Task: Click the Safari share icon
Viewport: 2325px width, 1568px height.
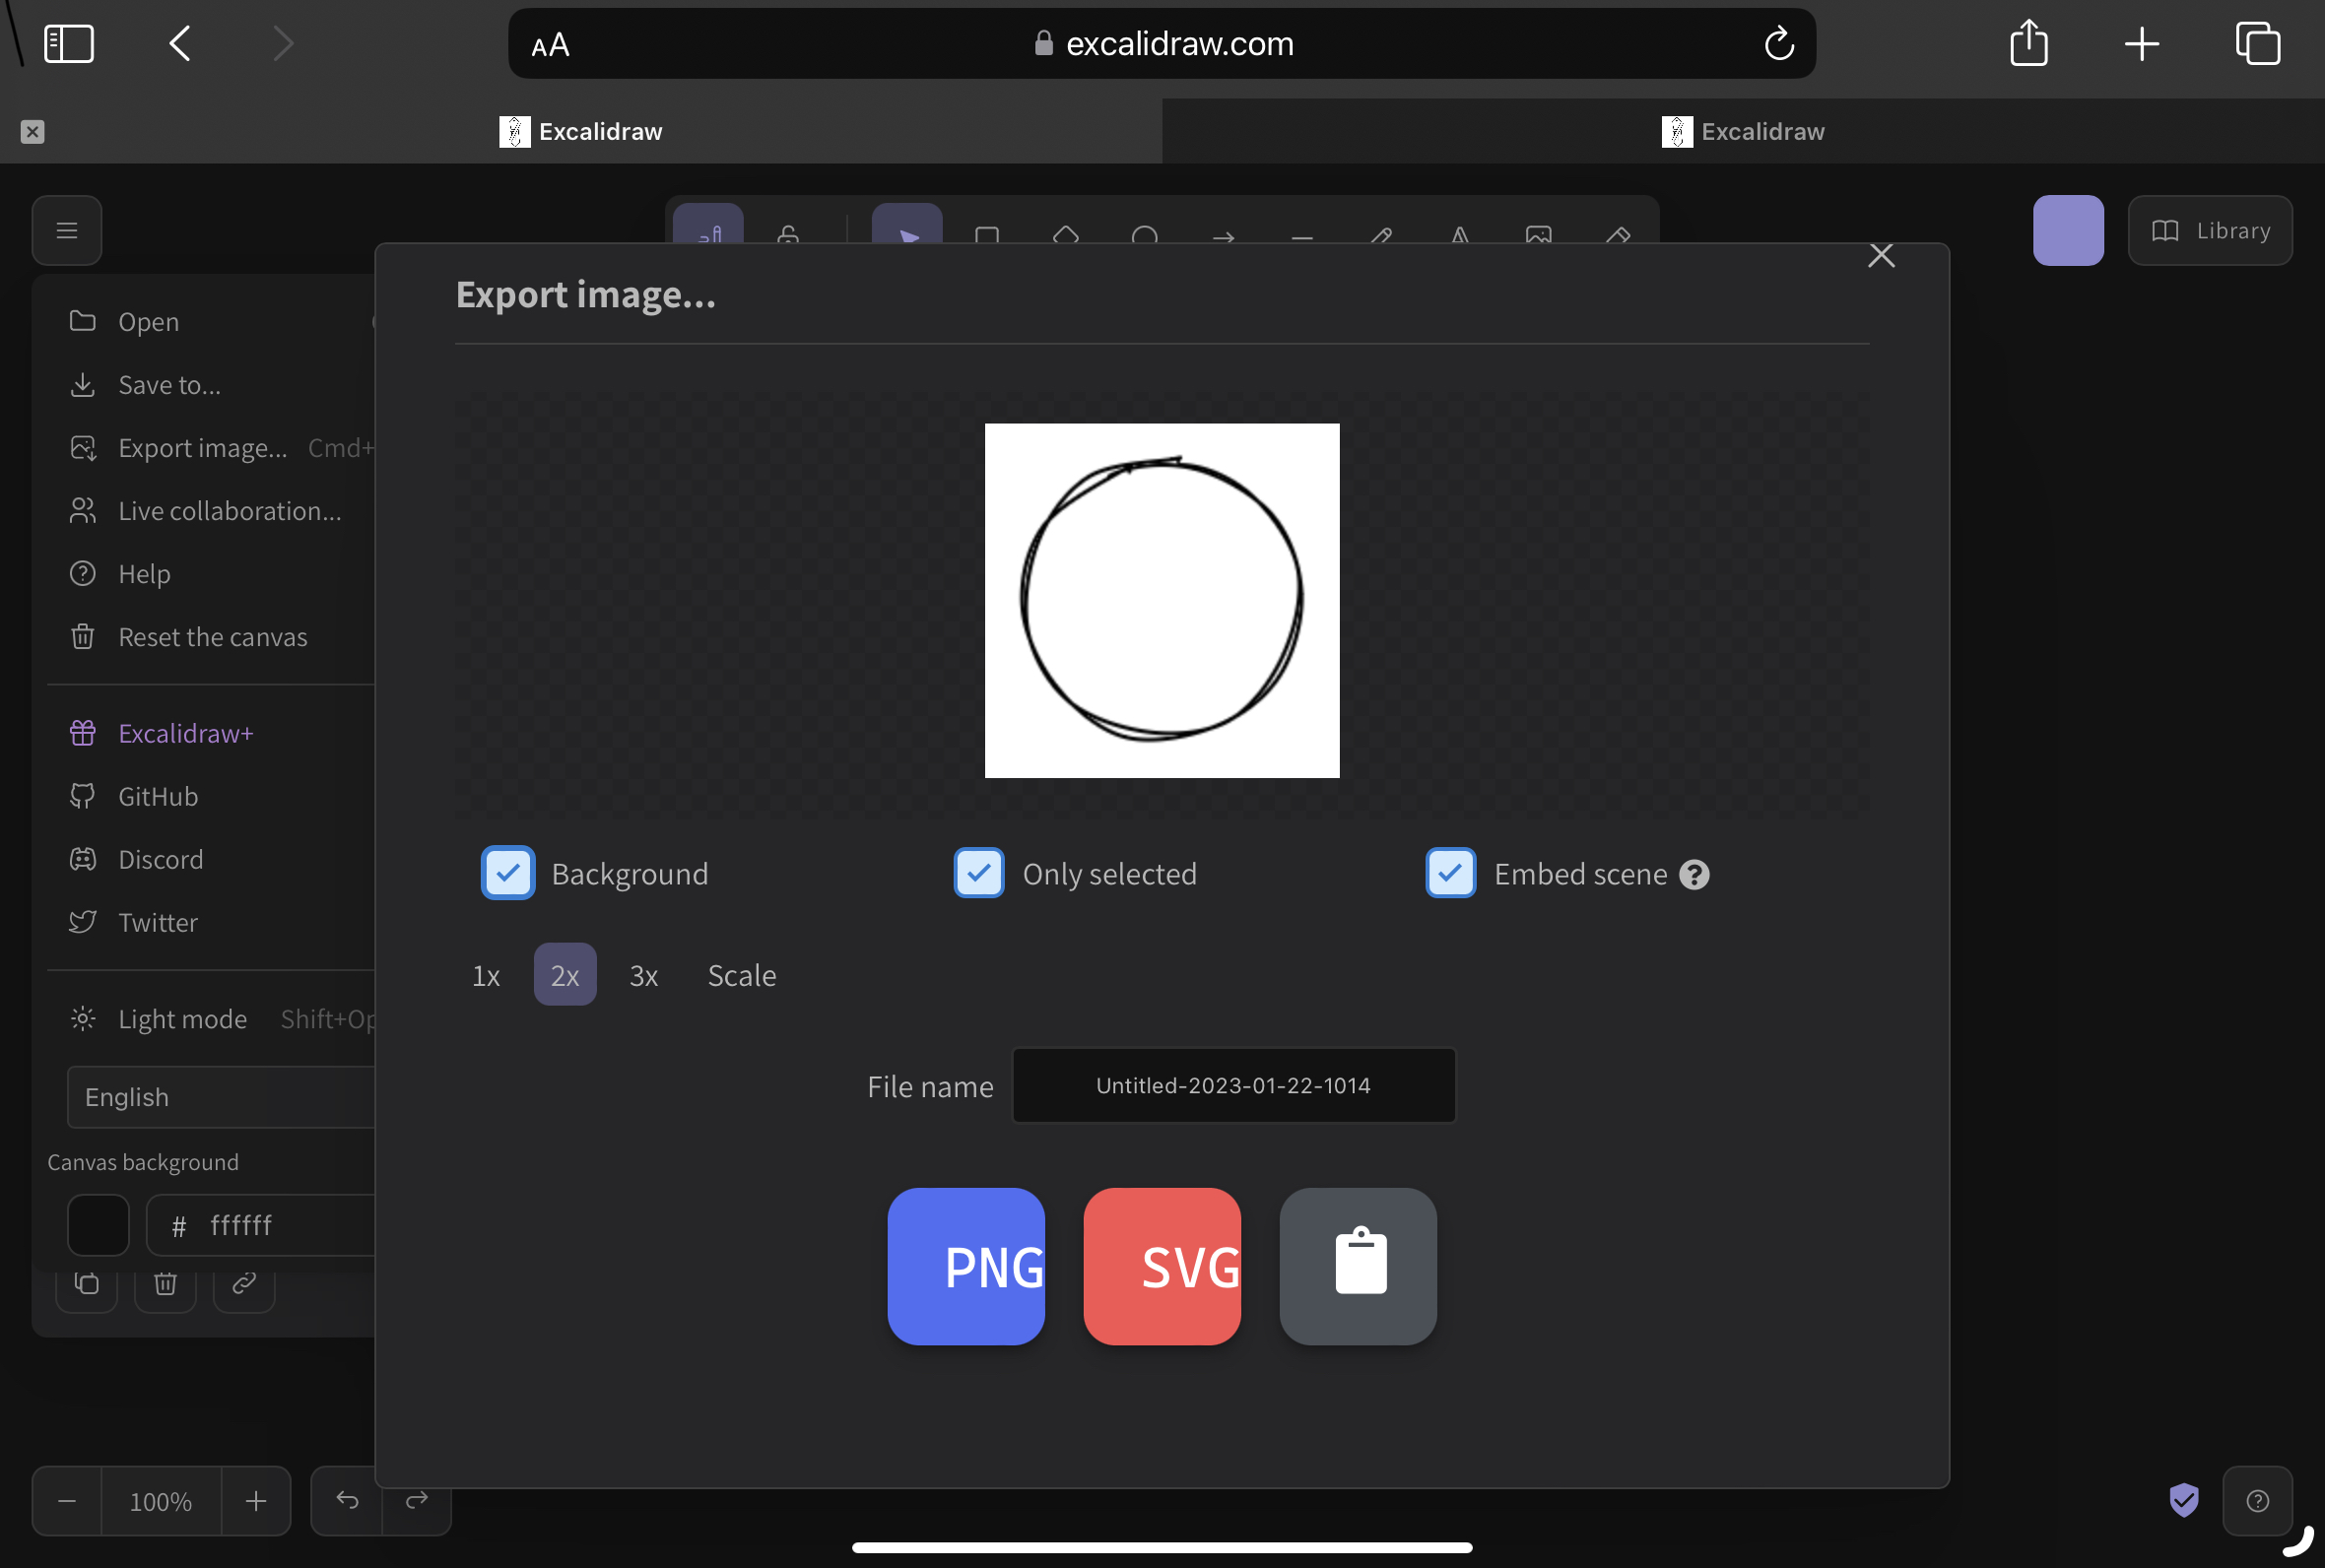Action: [2028, 44]
